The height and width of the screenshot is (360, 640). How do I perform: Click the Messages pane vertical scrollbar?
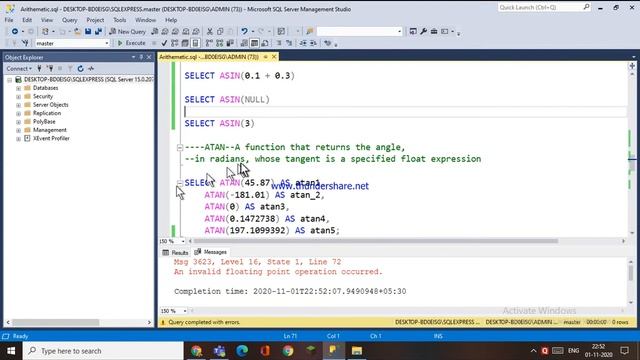[631, 272]
